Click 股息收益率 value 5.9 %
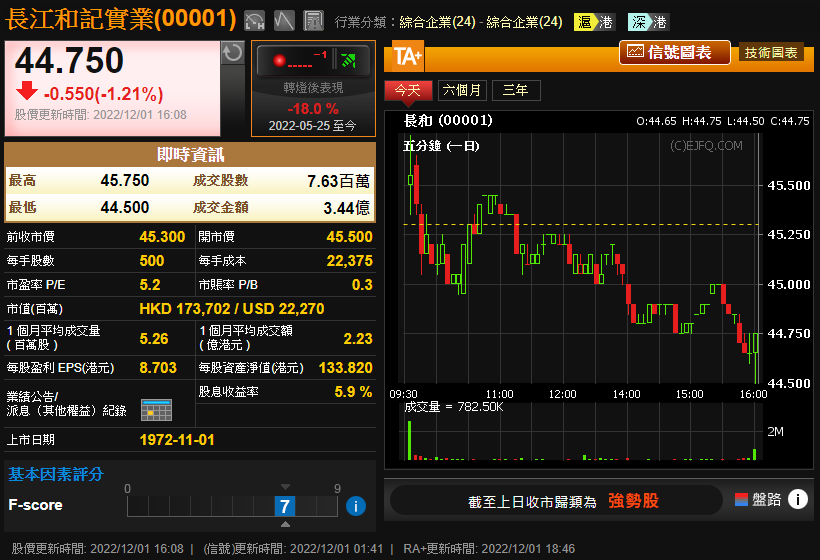Viewport: 820px width, 560px height. (x=353, y=392)
